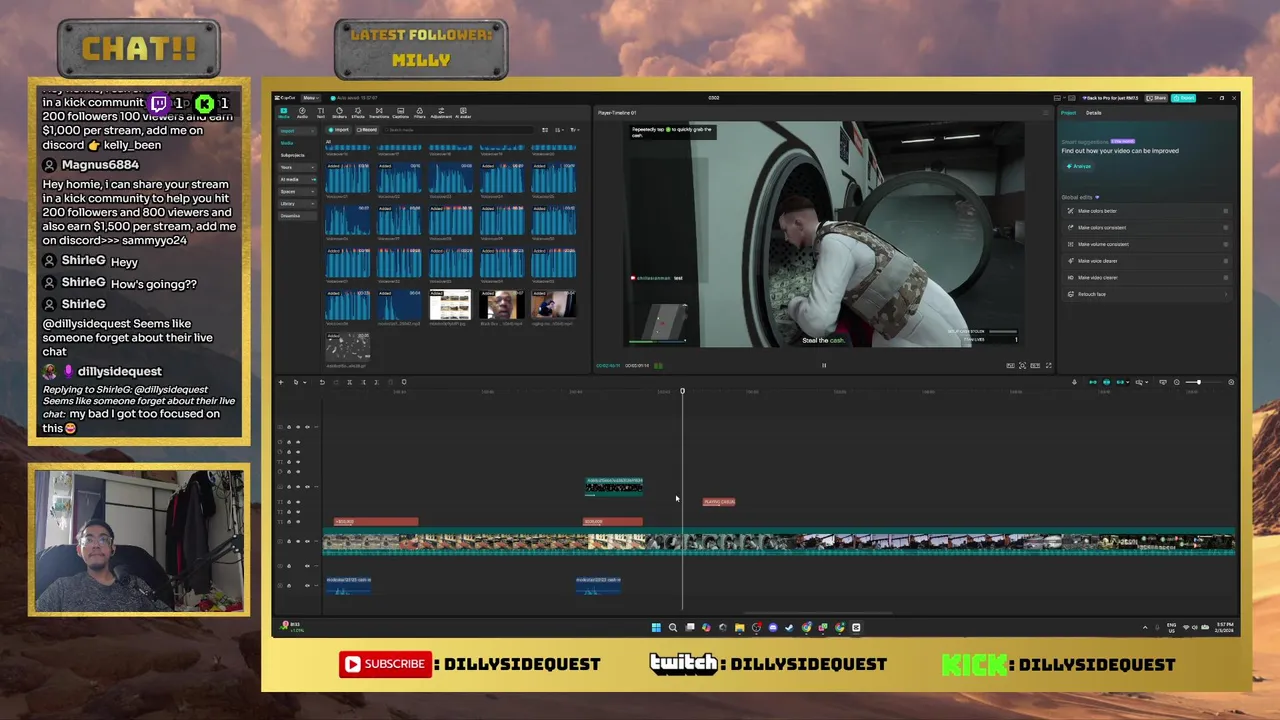Open File Explorer from taskbar
1280x720 pixels.
point(739,627)
